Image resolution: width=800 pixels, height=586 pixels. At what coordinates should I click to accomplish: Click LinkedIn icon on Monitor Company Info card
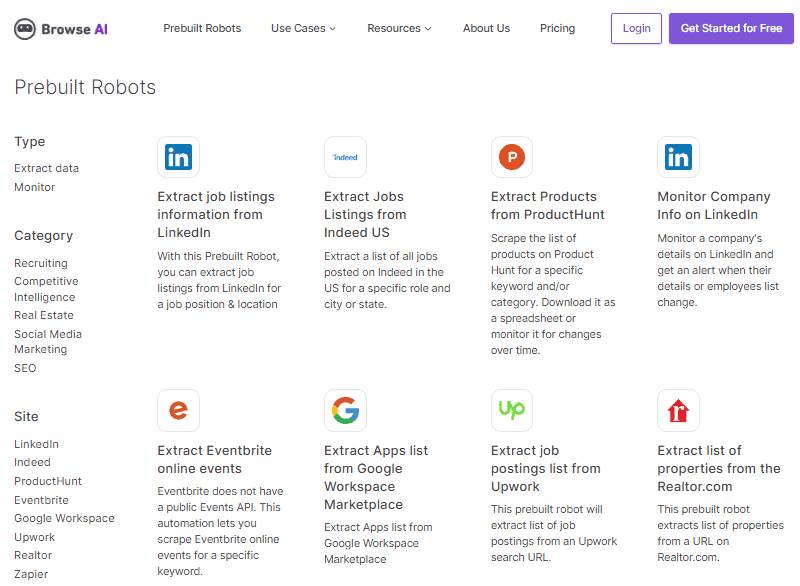click(678, 157)
